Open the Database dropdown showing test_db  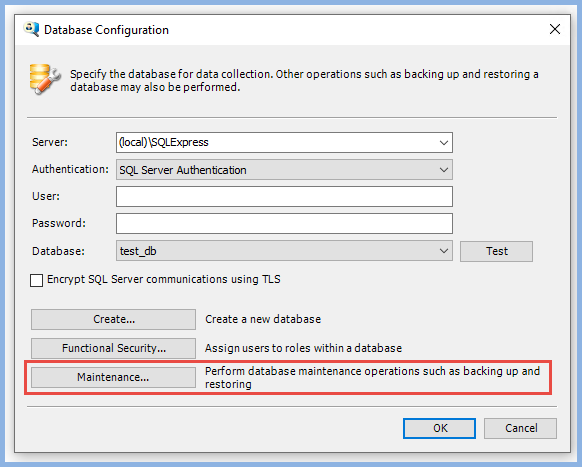pos(284,251)
